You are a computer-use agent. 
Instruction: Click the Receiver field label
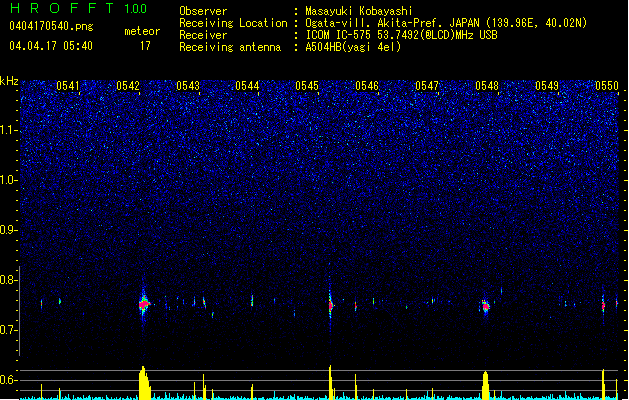click(203, 35)
